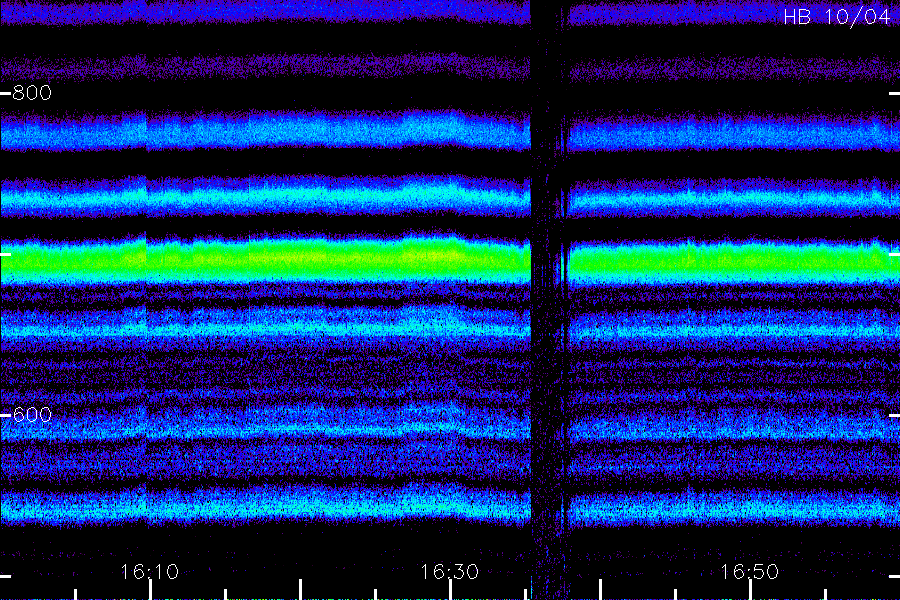This screenshot has width=900, height=600.
Task: Click the HB 10/04 caption text
Action: (836, 17)
